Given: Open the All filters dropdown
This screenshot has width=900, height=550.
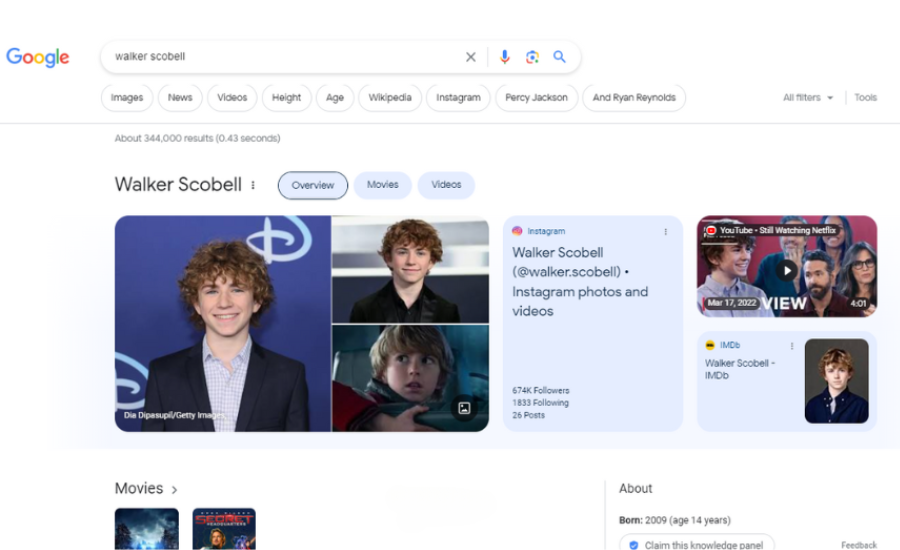Looking at the screenshot, I should pos(808,98).
